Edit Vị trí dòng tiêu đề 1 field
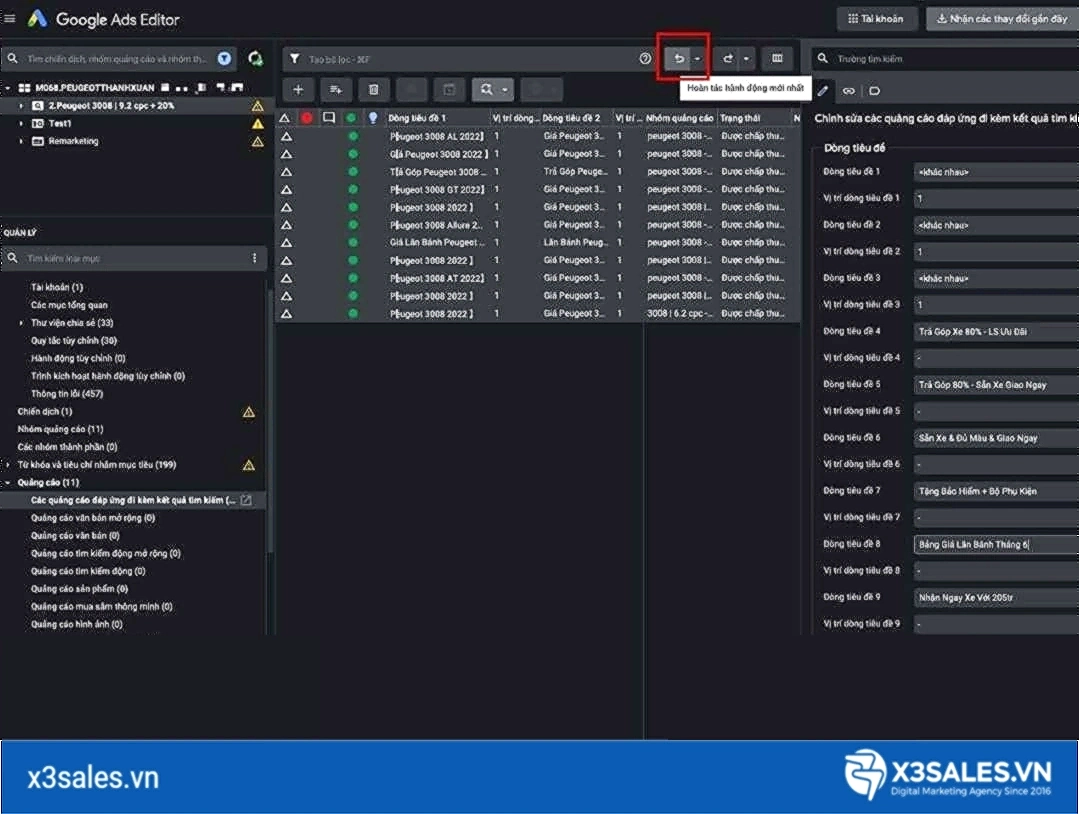The height and width of the screenshot is (814, 1079). click(996, 198)
